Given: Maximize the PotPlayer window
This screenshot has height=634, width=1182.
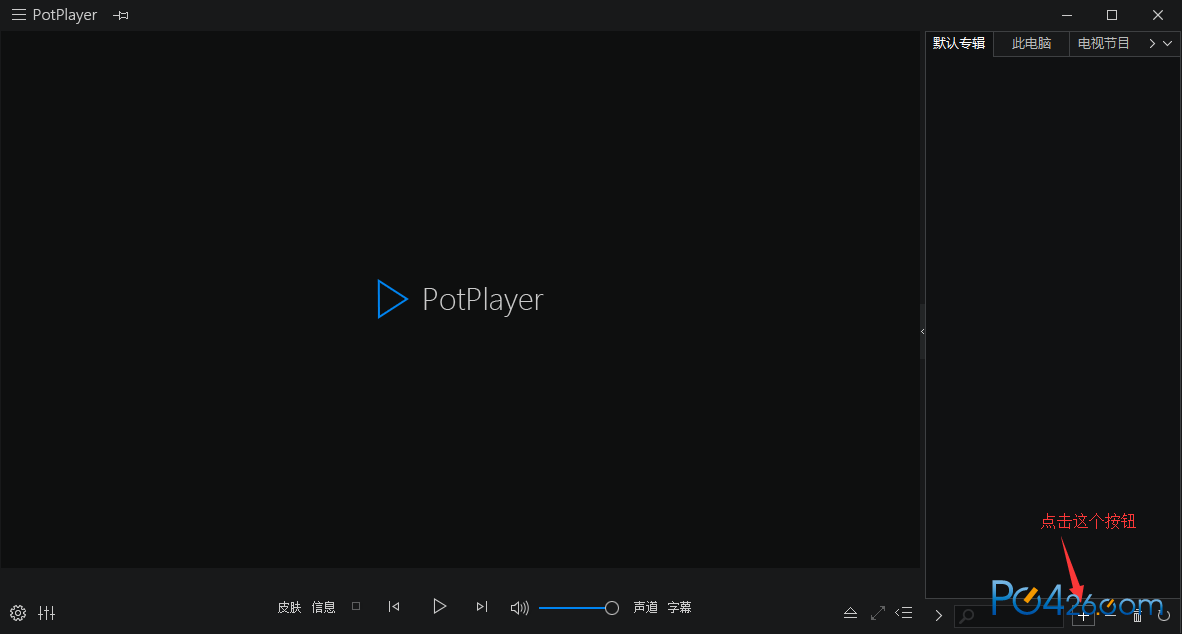Looking at the screenshot, I should click(x=1112, y=15).
